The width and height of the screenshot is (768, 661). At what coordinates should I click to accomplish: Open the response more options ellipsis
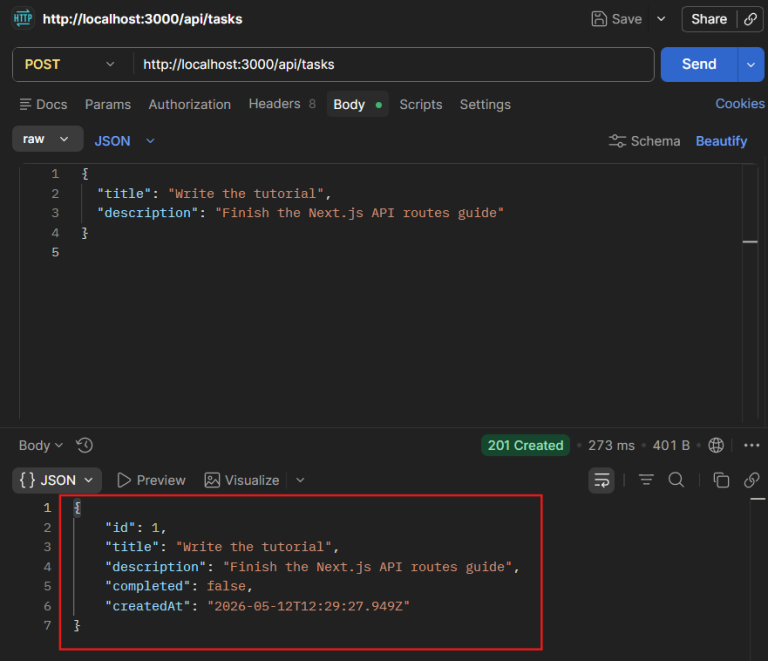coord(751,445)
